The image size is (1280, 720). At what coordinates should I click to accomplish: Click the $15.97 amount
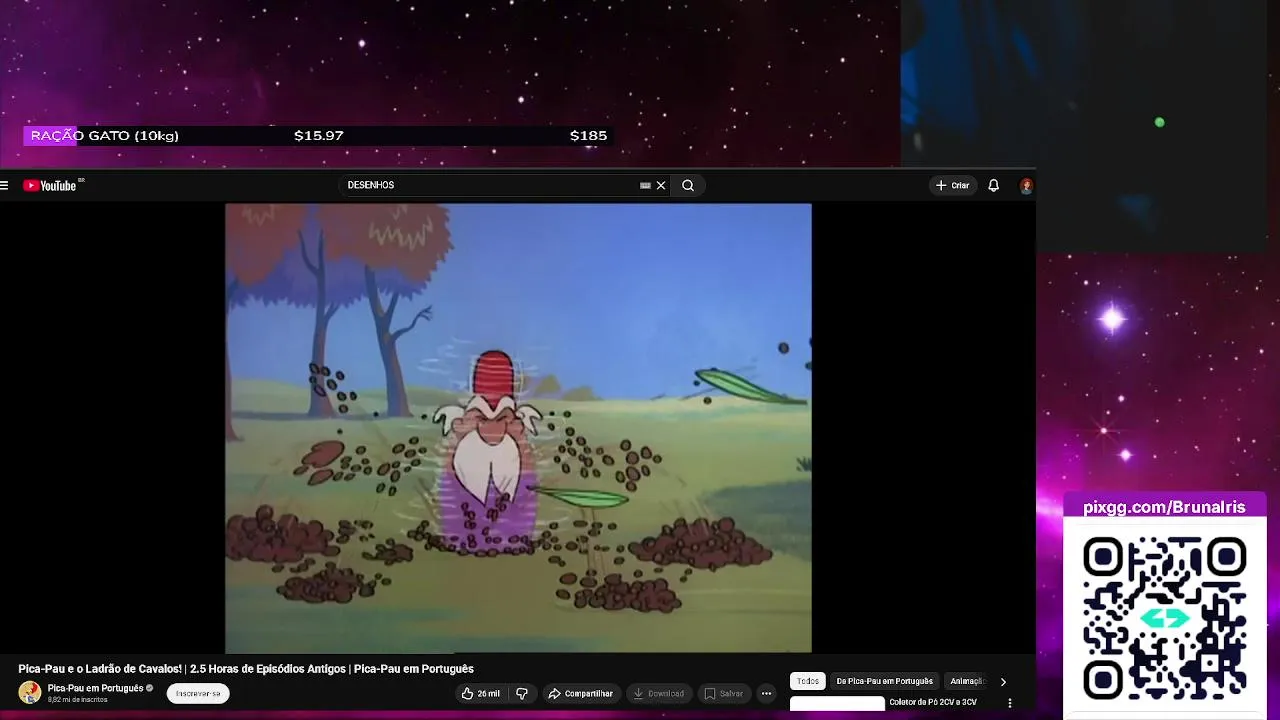[319, 136]
